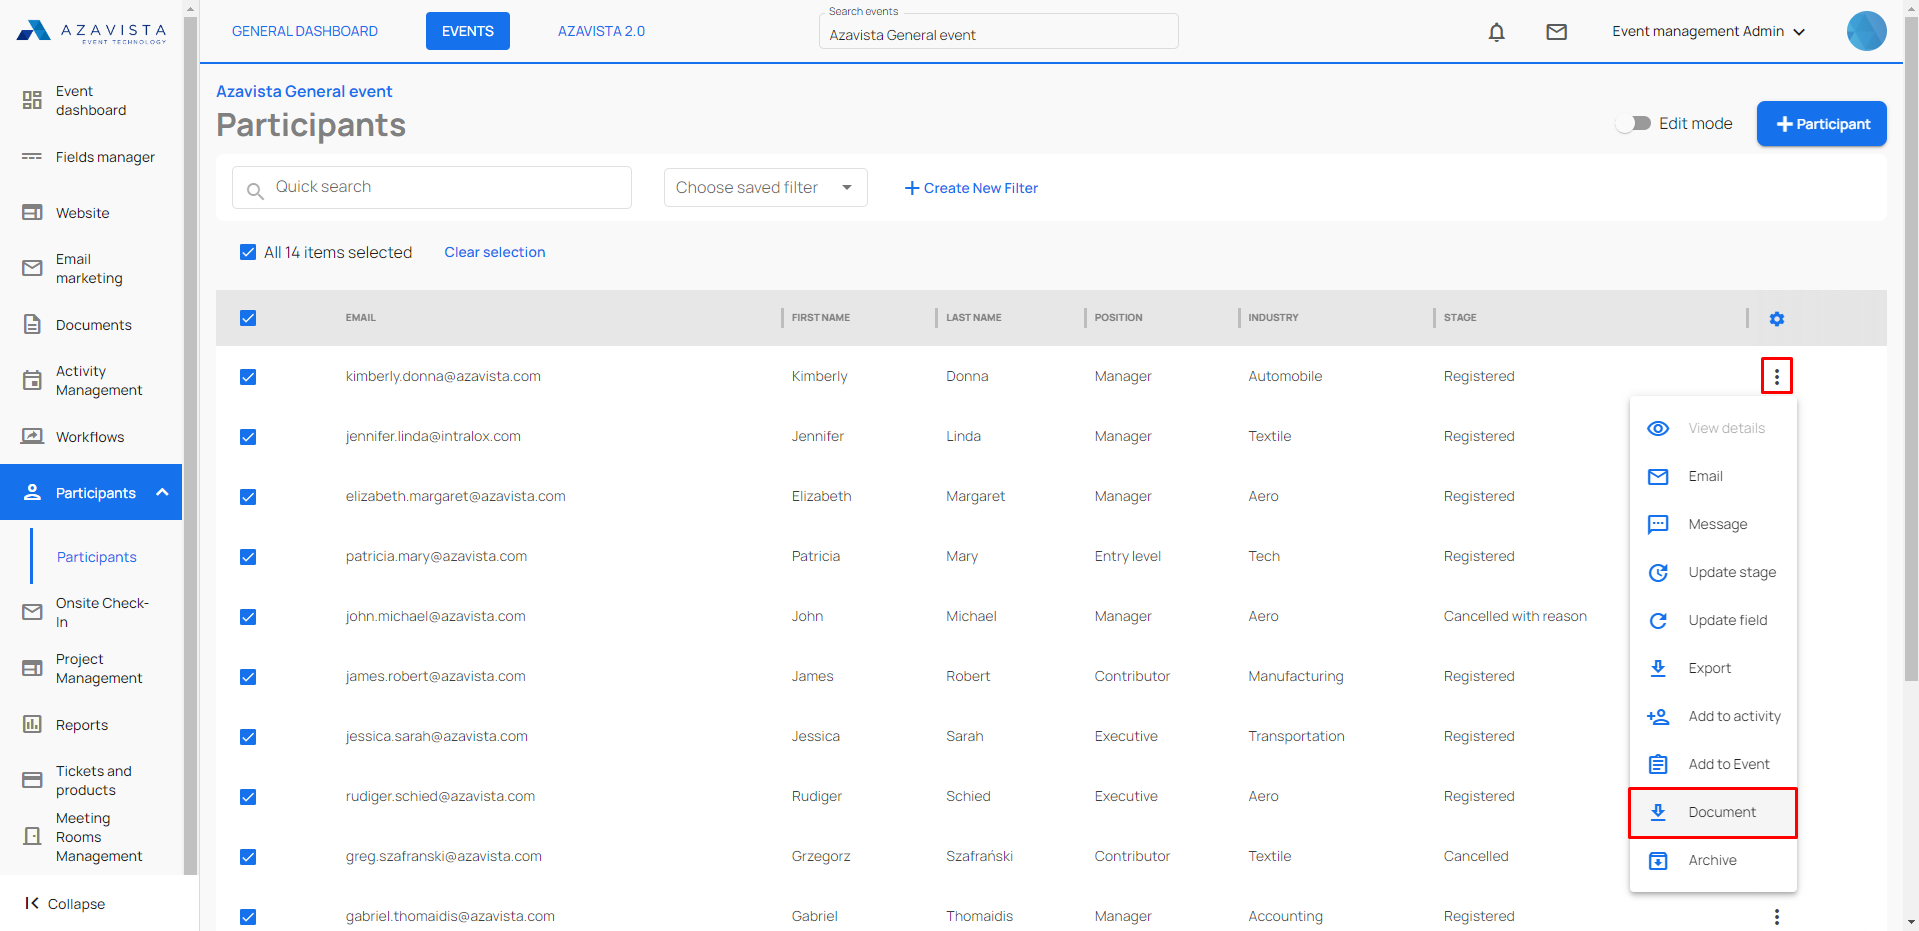Click Create New Filter link
The width and height of the screenshot is (1919, 931).
click(x=971, y=188)
